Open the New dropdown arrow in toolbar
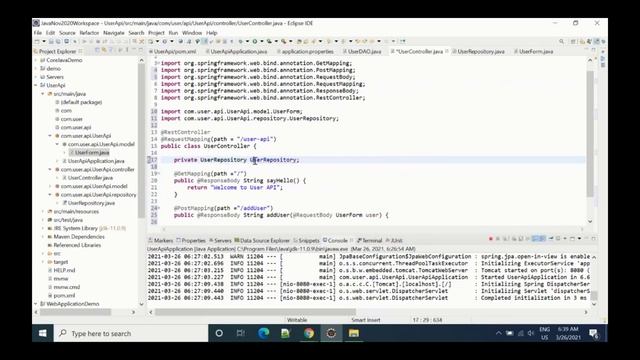Image resolution: width=640 pixels, height=360 pixels. click(x=44, y=41)
